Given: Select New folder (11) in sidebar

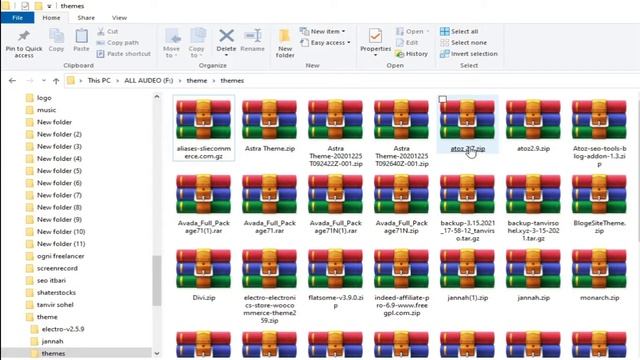Looking at the screenshot, I should coord(61,244).
